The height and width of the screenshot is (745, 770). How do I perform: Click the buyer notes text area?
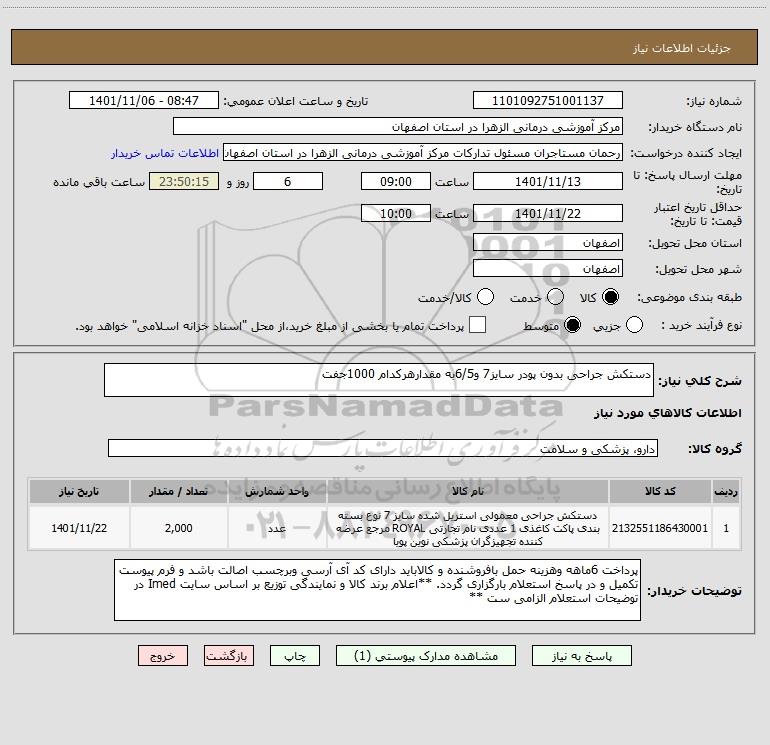click(x=377, y=590)
